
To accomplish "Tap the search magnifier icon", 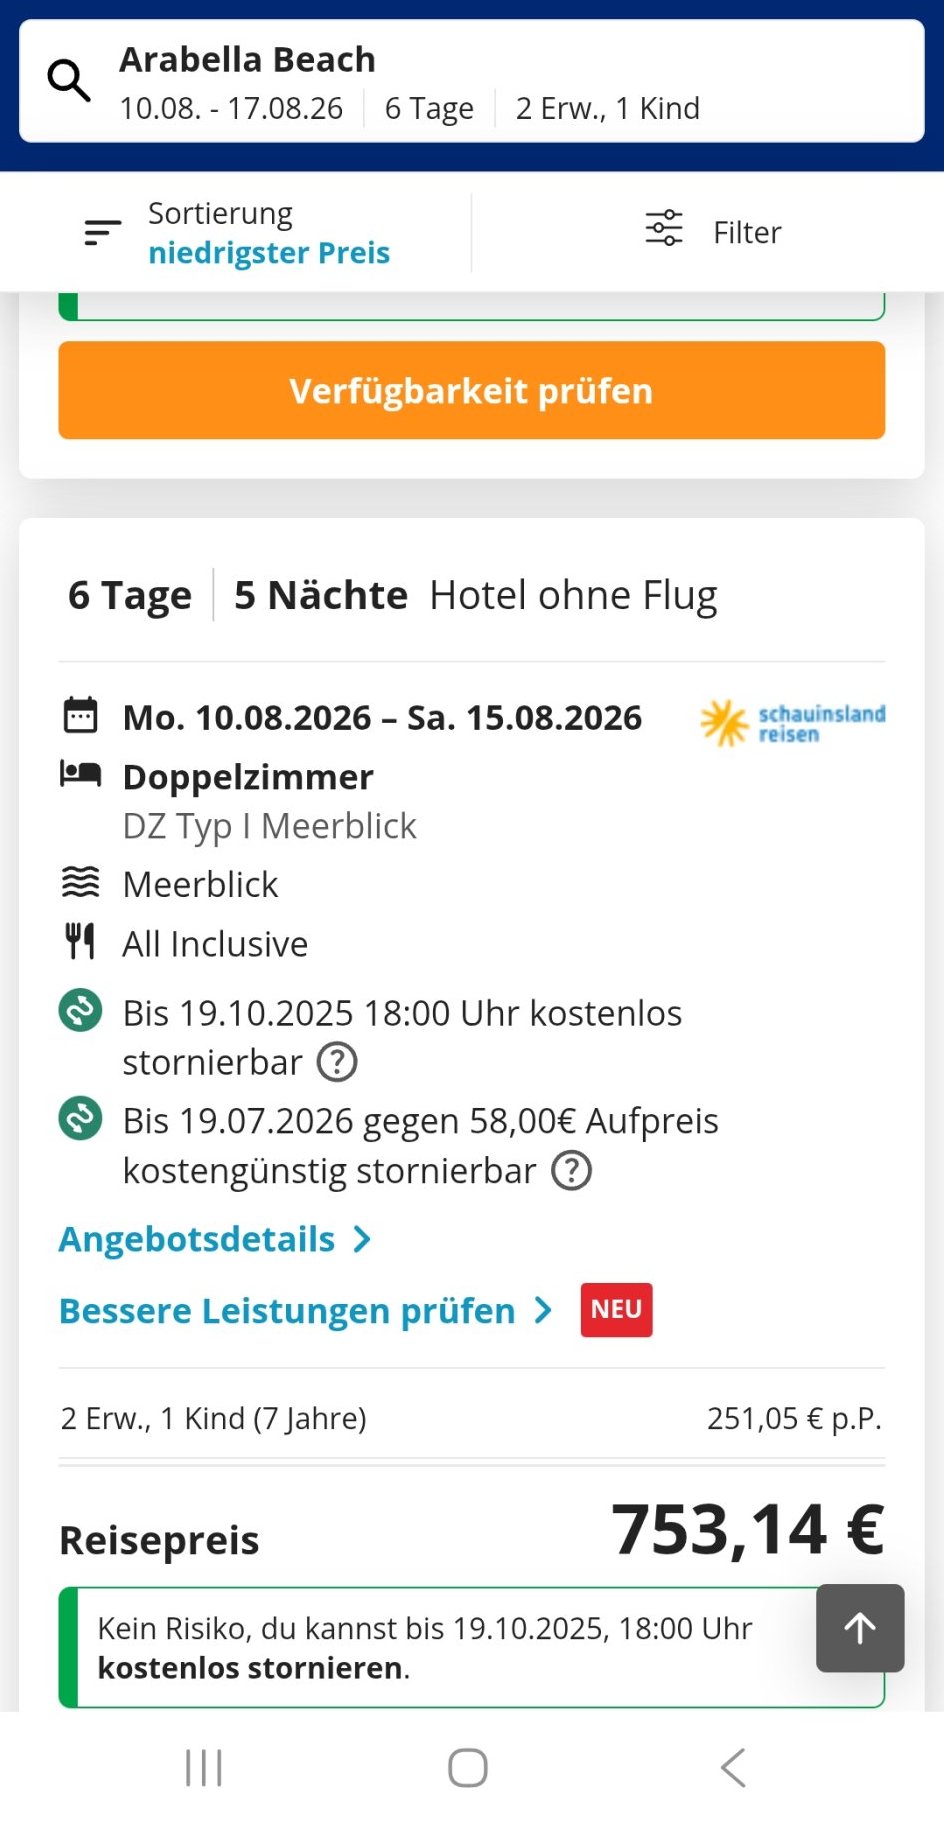I will pyautogui.click(x=69, y=80).
